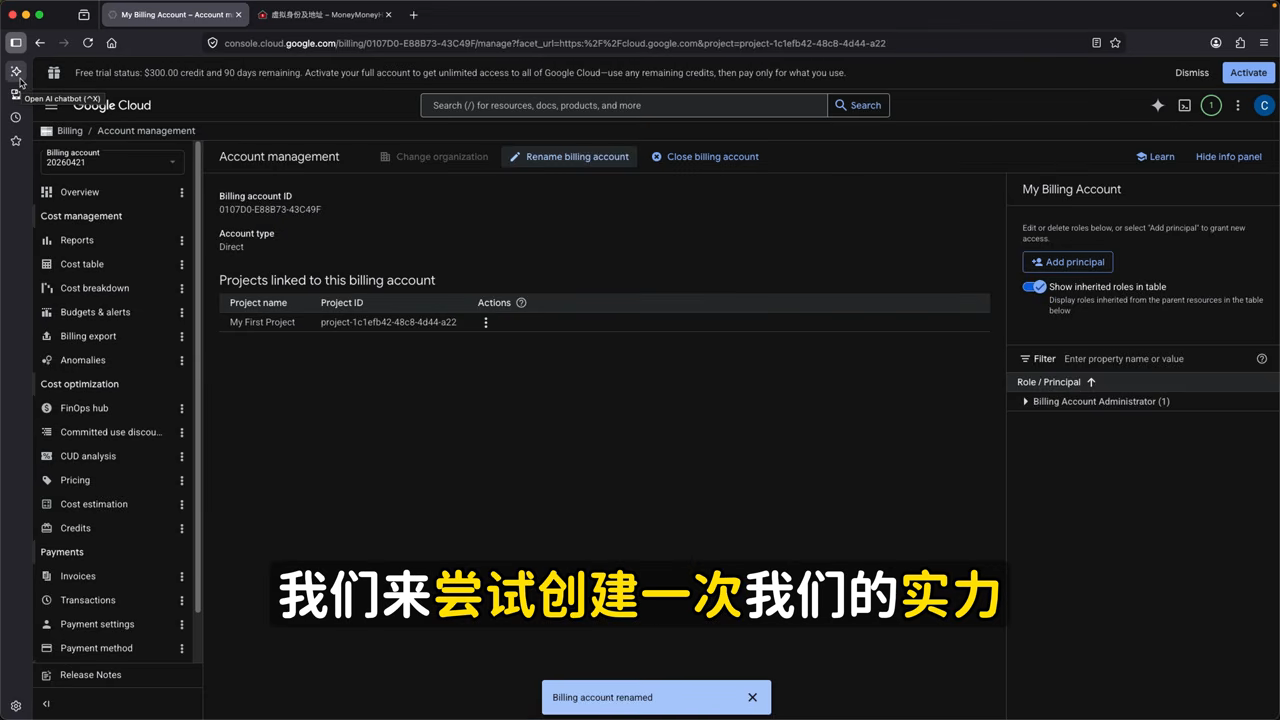Open the three-dot settings menu in header

pos(1238,105)
